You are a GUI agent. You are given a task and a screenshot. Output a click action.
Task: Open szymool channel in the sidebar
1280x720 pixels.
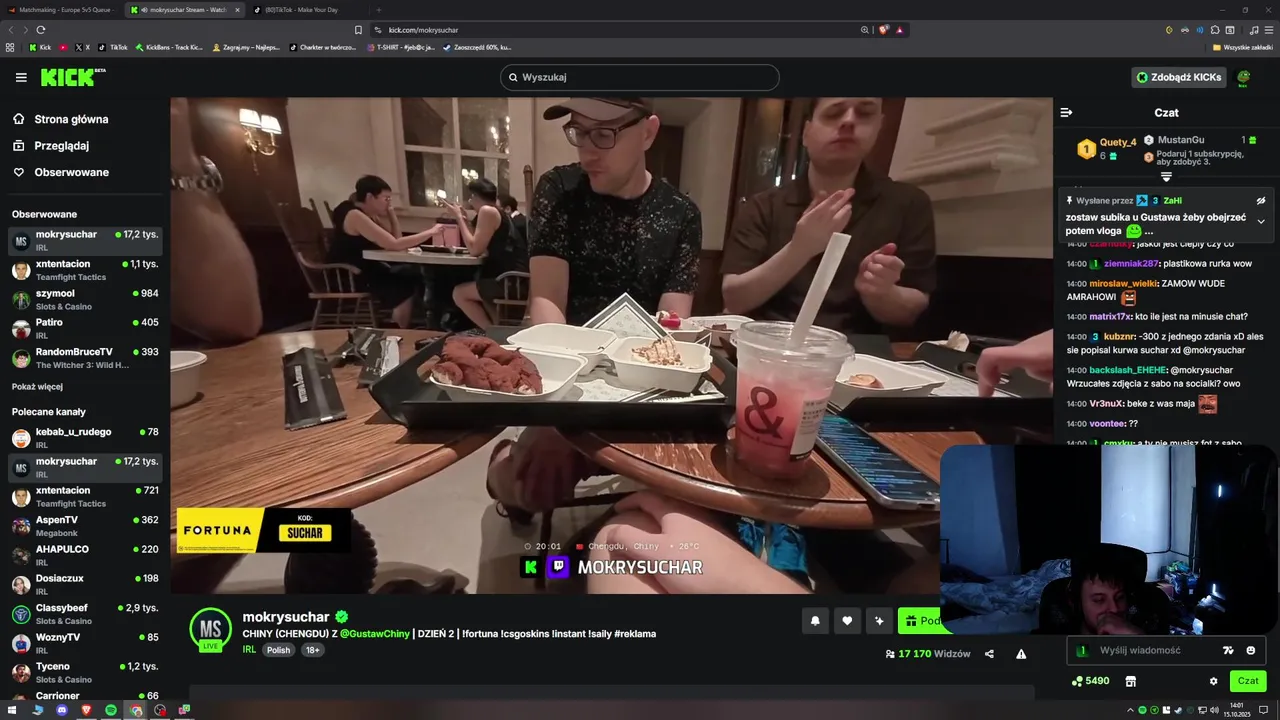tap(85, 299)
